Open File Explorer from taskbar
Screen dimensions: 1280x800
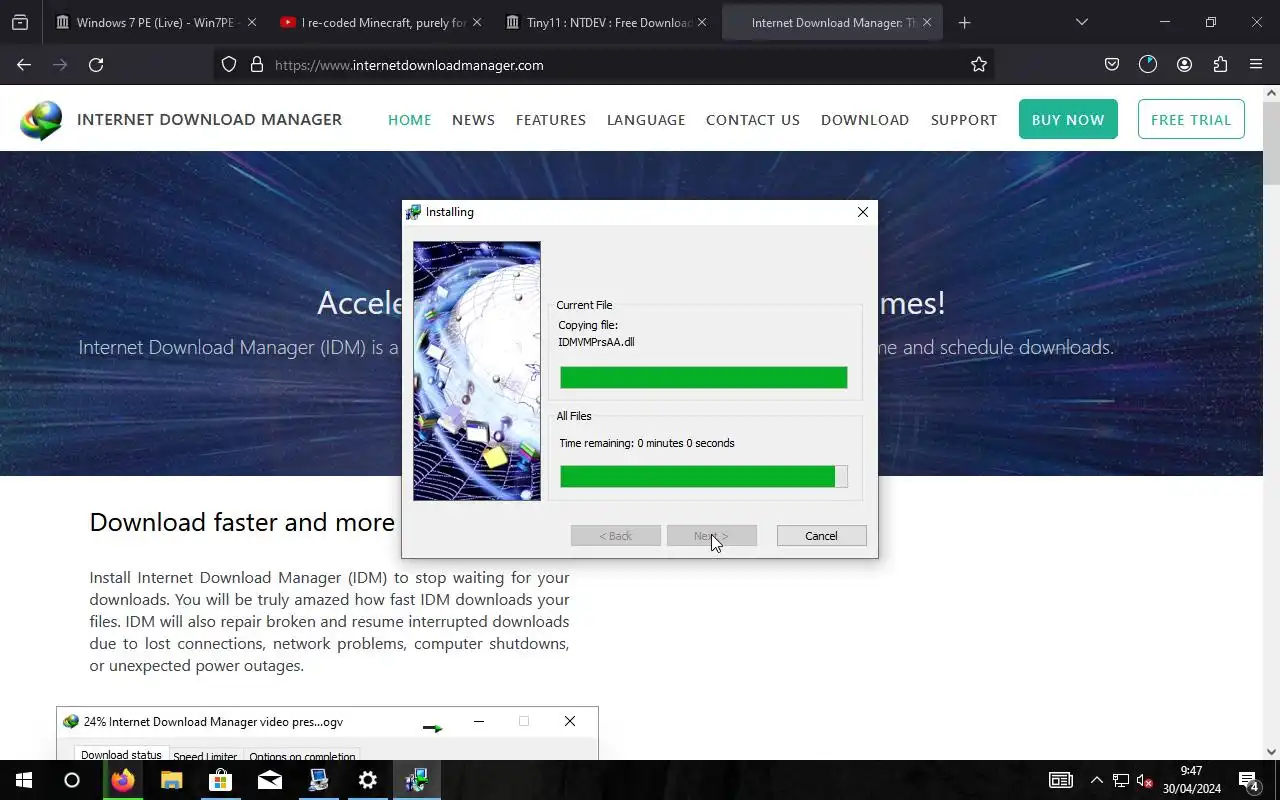click(x=172, y=780)
